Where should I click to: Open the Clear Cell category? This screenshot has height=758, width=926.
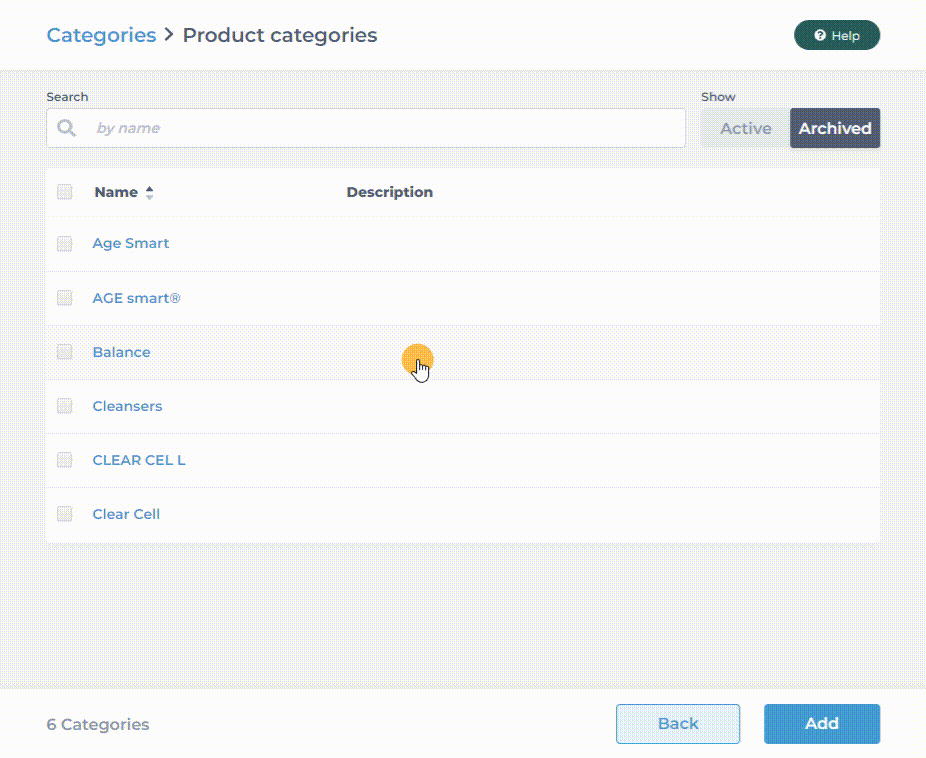[126, 514]
